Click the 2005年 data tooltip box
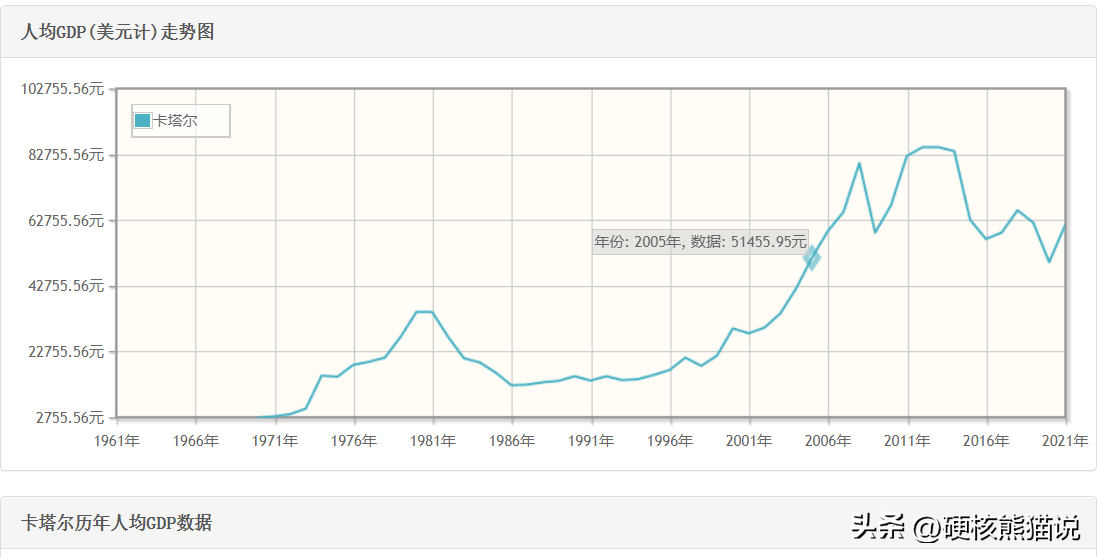Screen dimensions: 1097x557 [700, 241]
